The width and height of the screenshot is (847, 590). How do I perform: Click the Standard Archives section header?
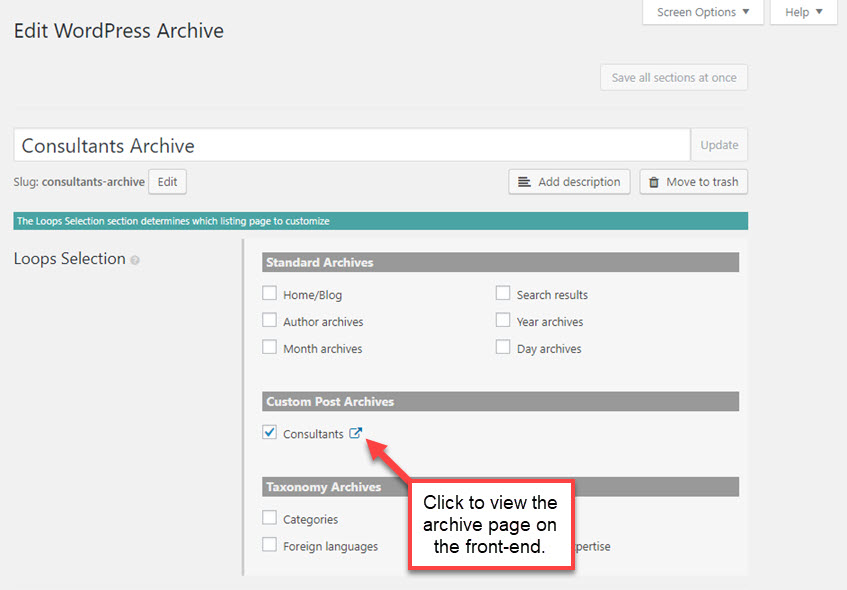(500, 263)
